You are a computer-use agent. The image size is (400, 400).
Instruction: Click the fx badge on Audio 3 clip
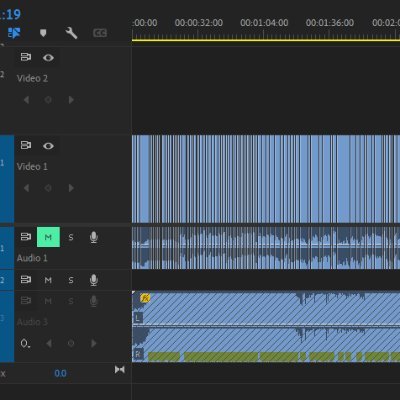click(145, 298)
